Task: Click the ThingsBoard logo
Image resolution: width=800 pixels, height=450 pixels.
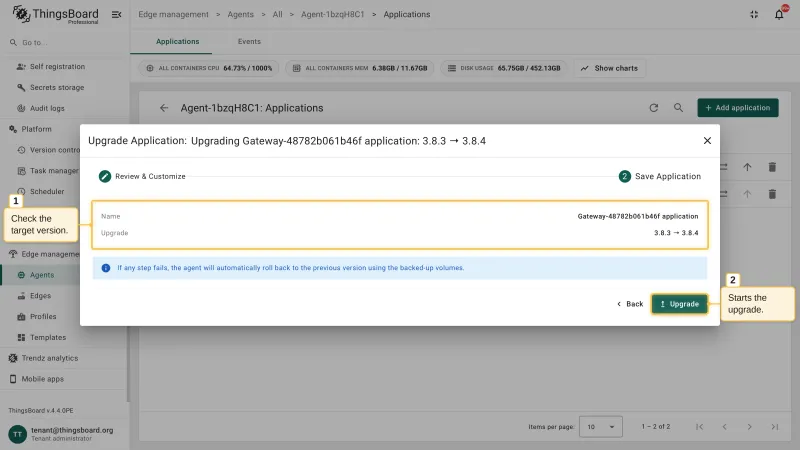Action: [55, 14]
